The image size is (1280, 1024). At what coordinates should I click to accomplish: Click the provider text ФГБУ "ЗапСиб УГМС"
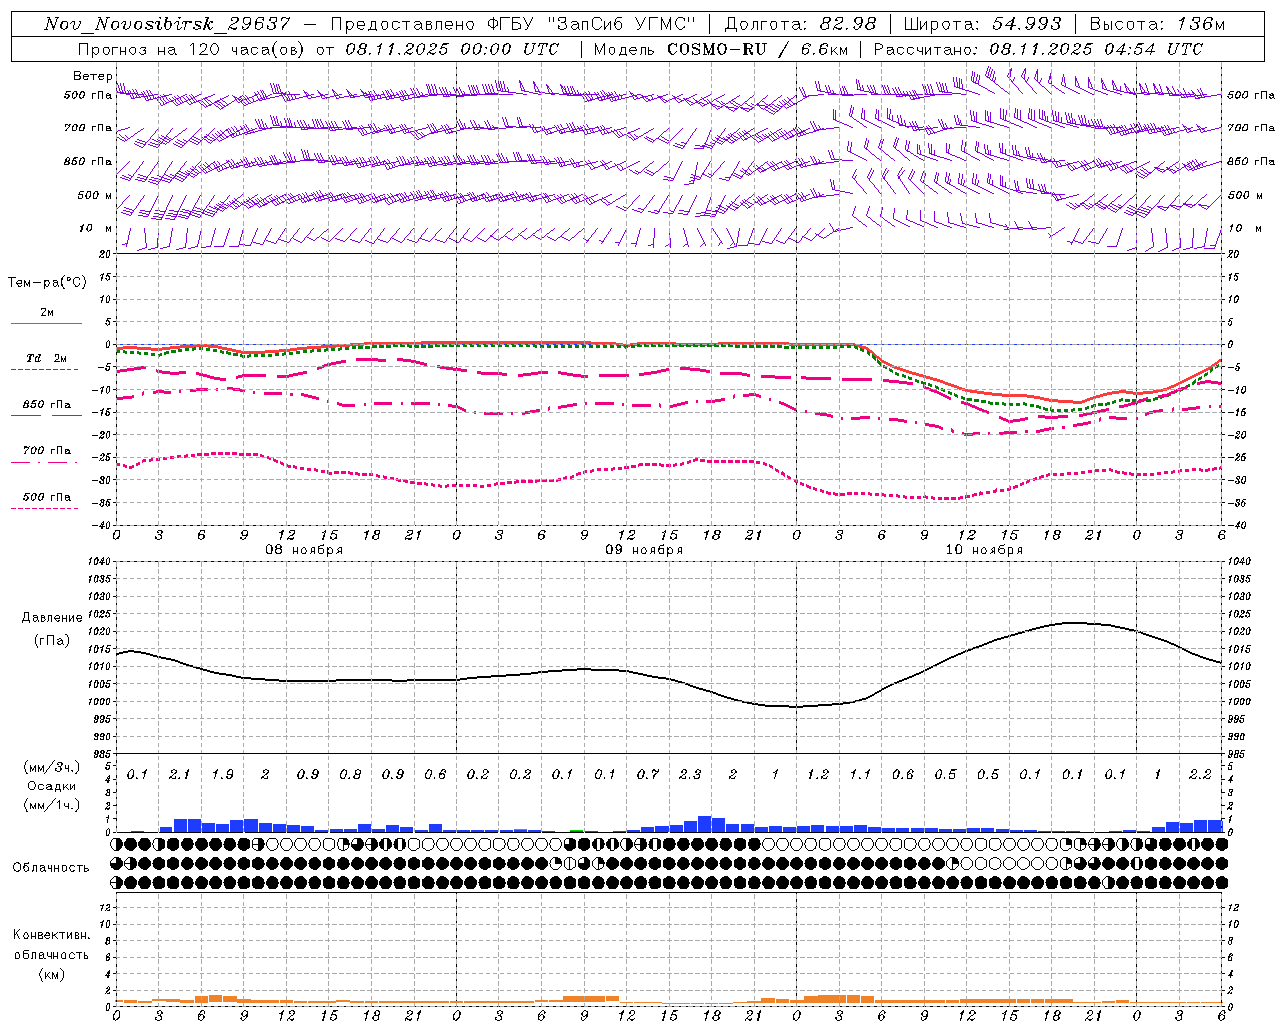(591, 24)
